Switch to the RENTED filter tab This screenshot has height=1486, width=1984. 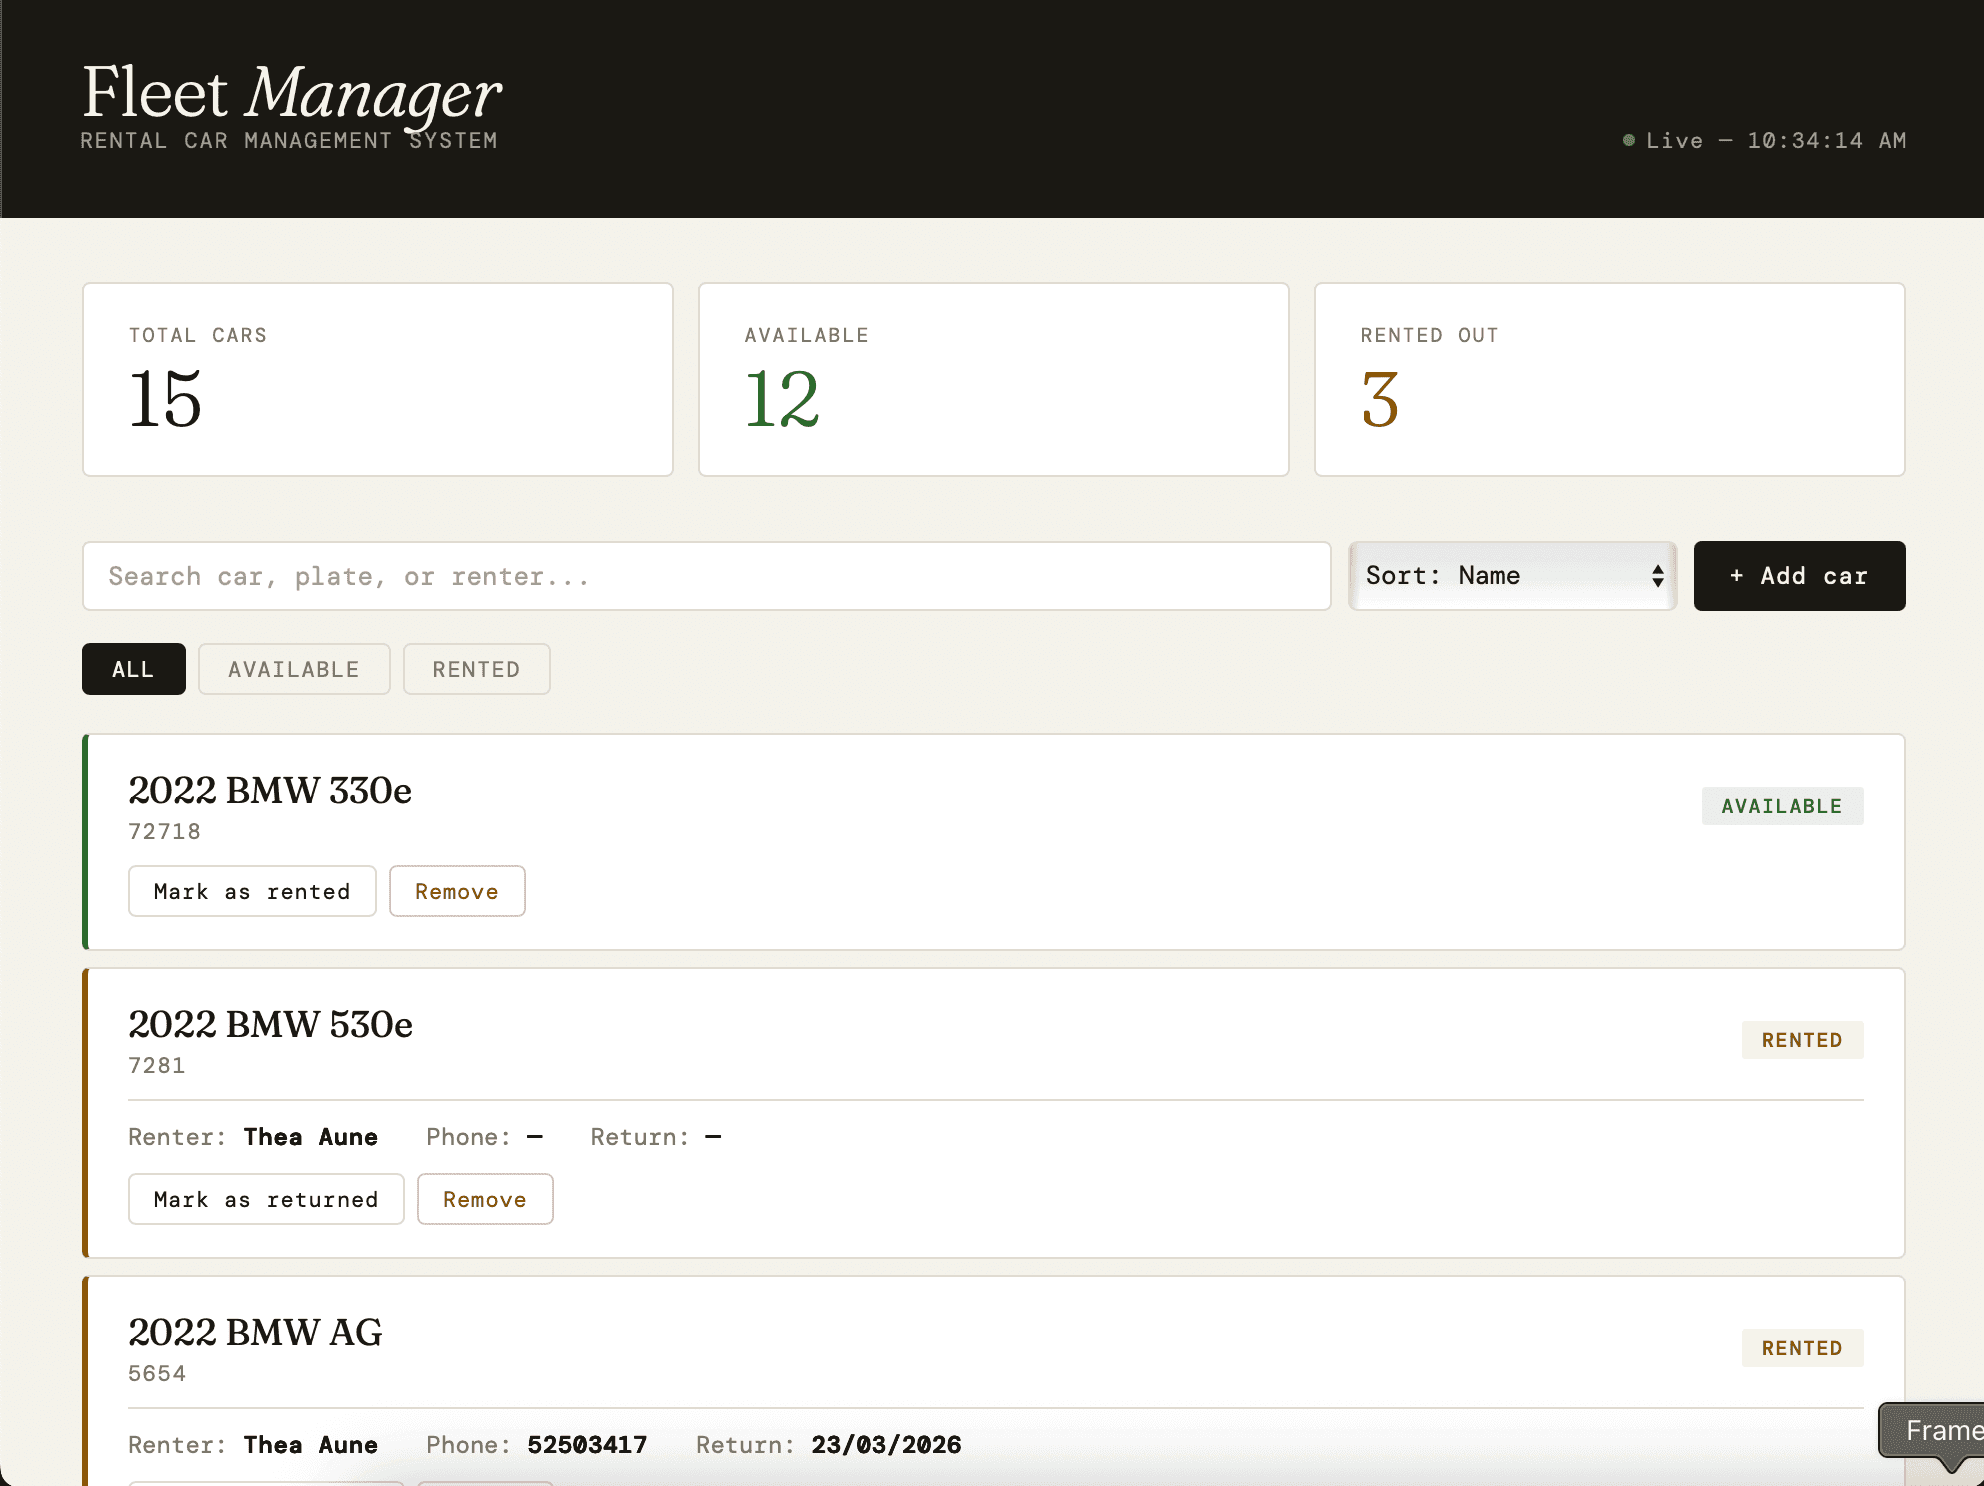(476, 669)
